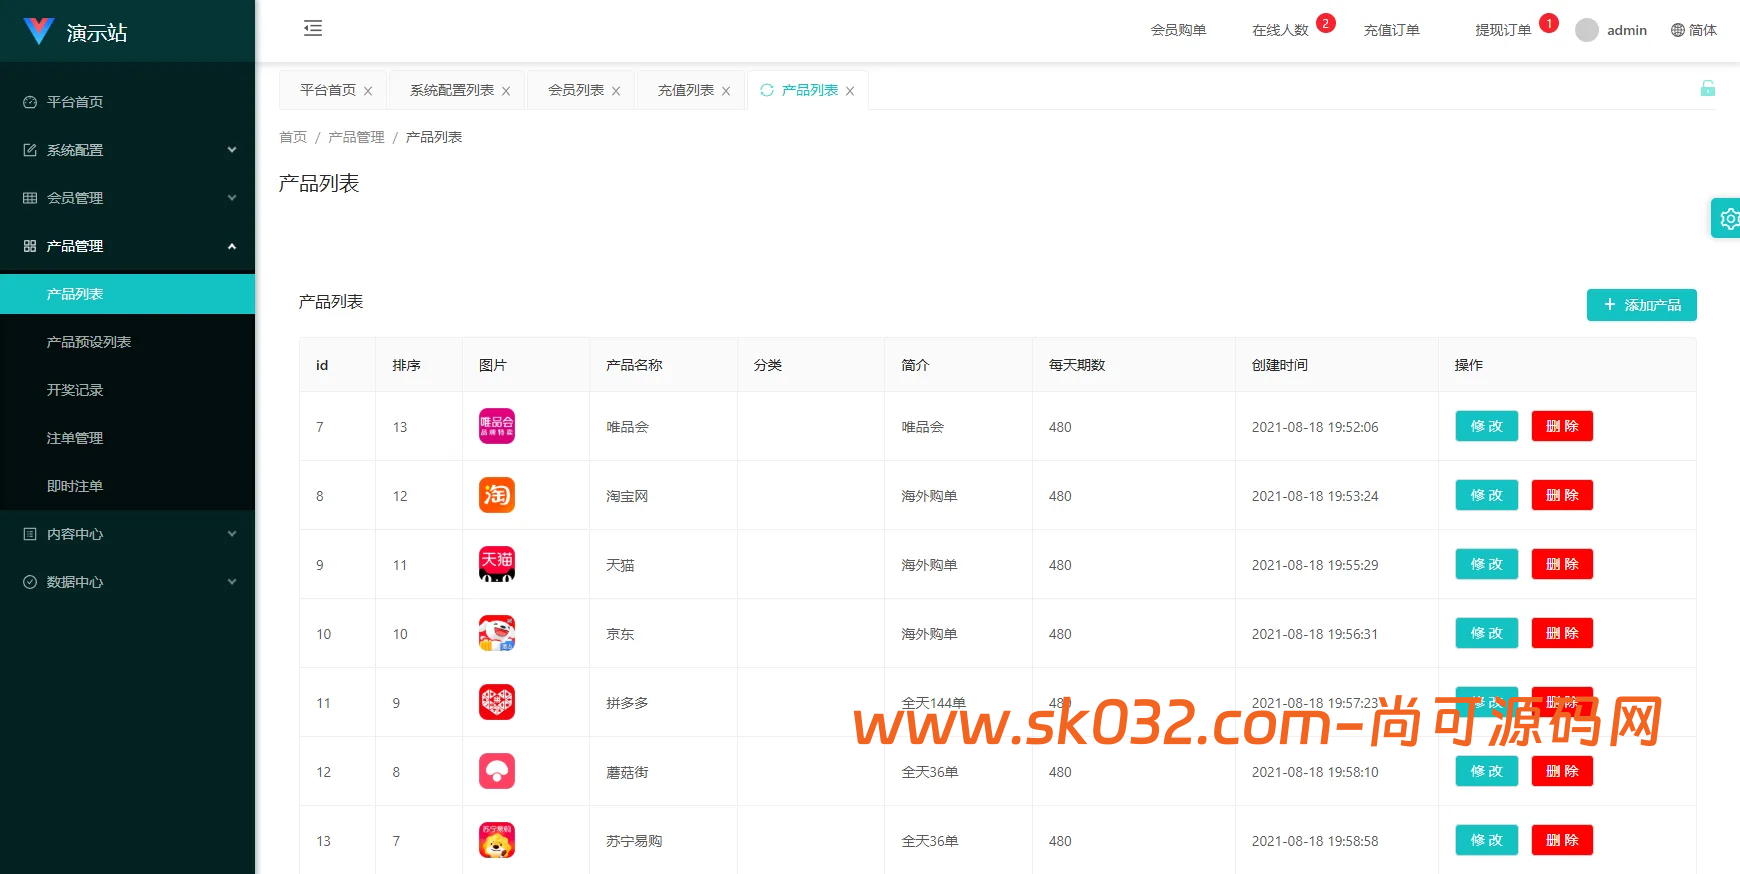1740x874 pixels.
Task: Click 删除 for 京东 row
Action: 1562,633
